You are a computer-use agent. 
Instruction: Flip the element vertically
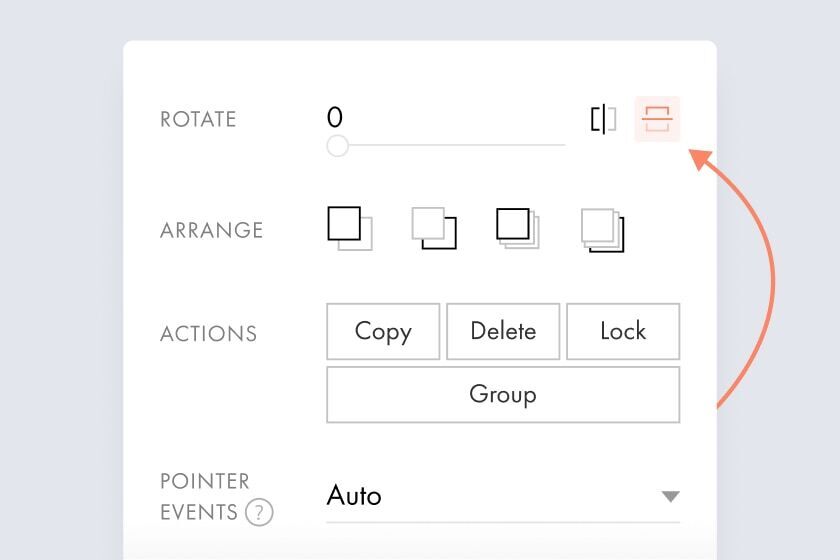[x=657, y=119]
